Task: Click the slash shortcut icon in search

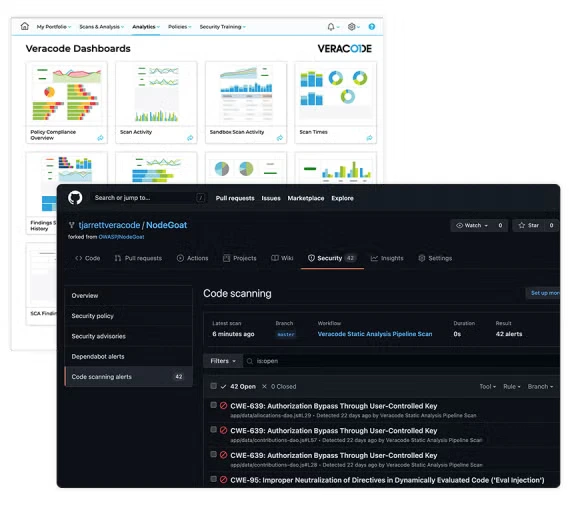Action: pos(200,197)
